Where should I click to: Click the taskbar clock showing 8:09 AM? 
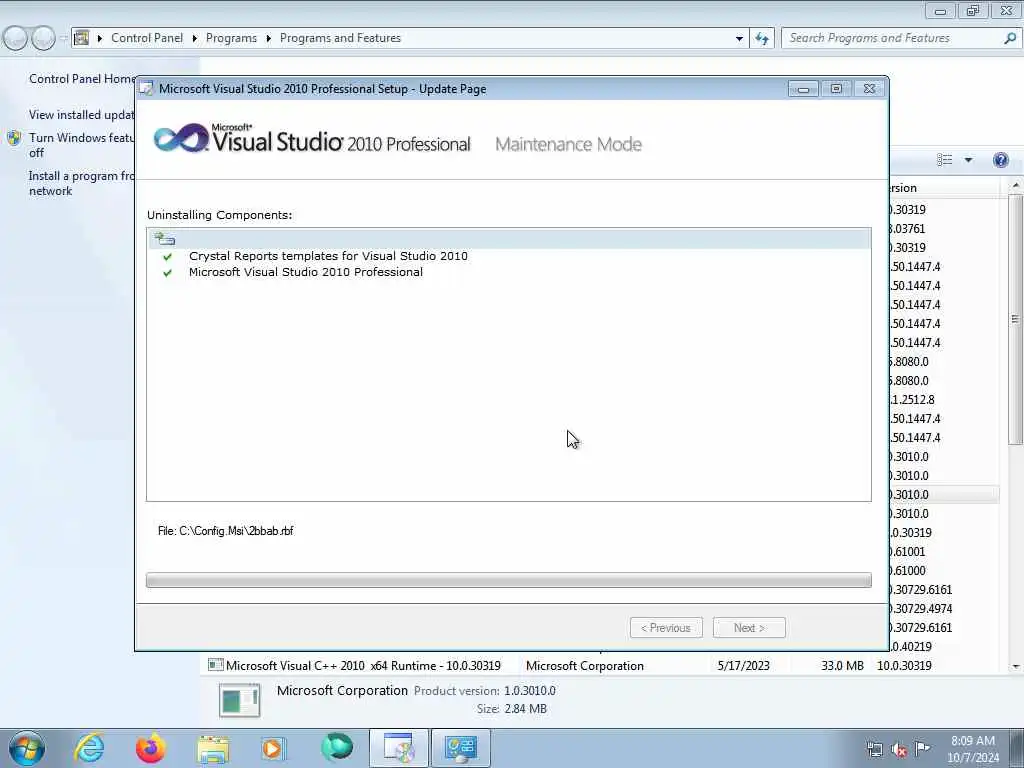point(972,748)
